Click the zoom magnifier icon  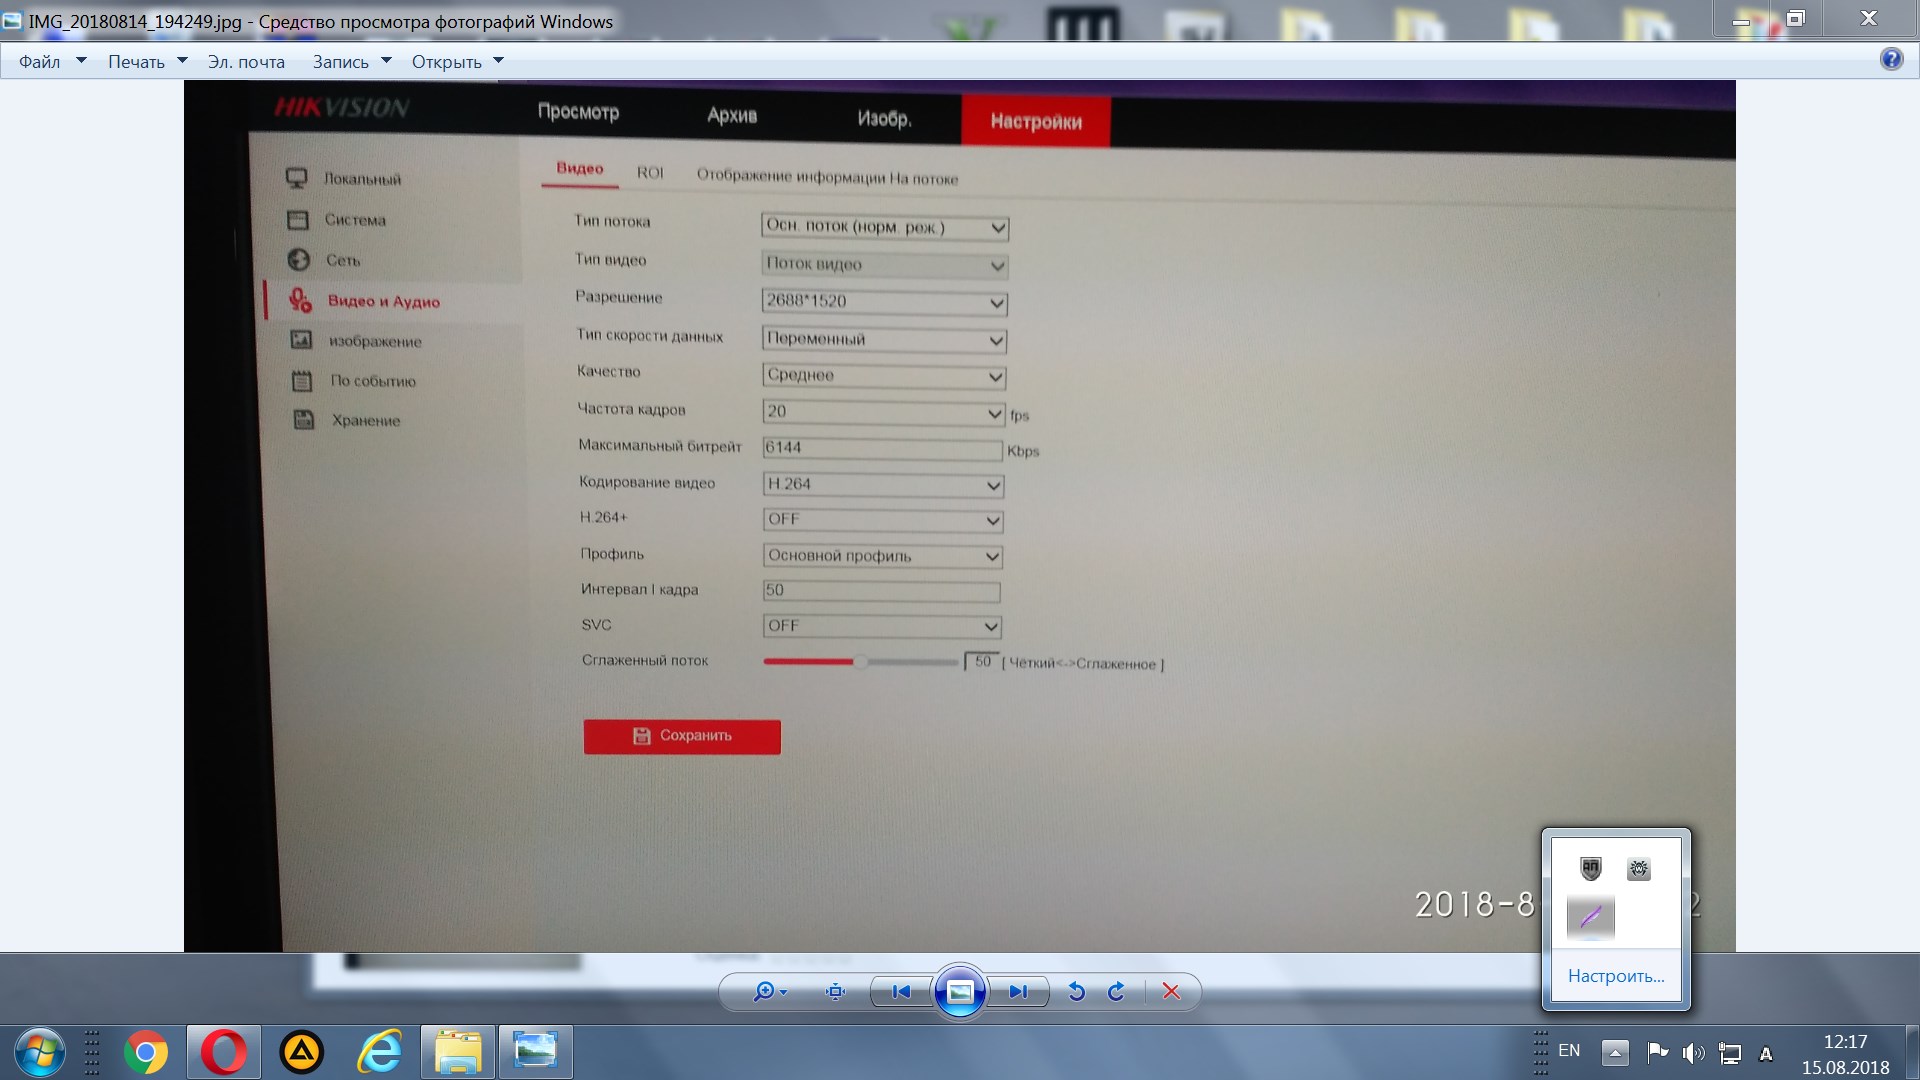click(765, 991)
